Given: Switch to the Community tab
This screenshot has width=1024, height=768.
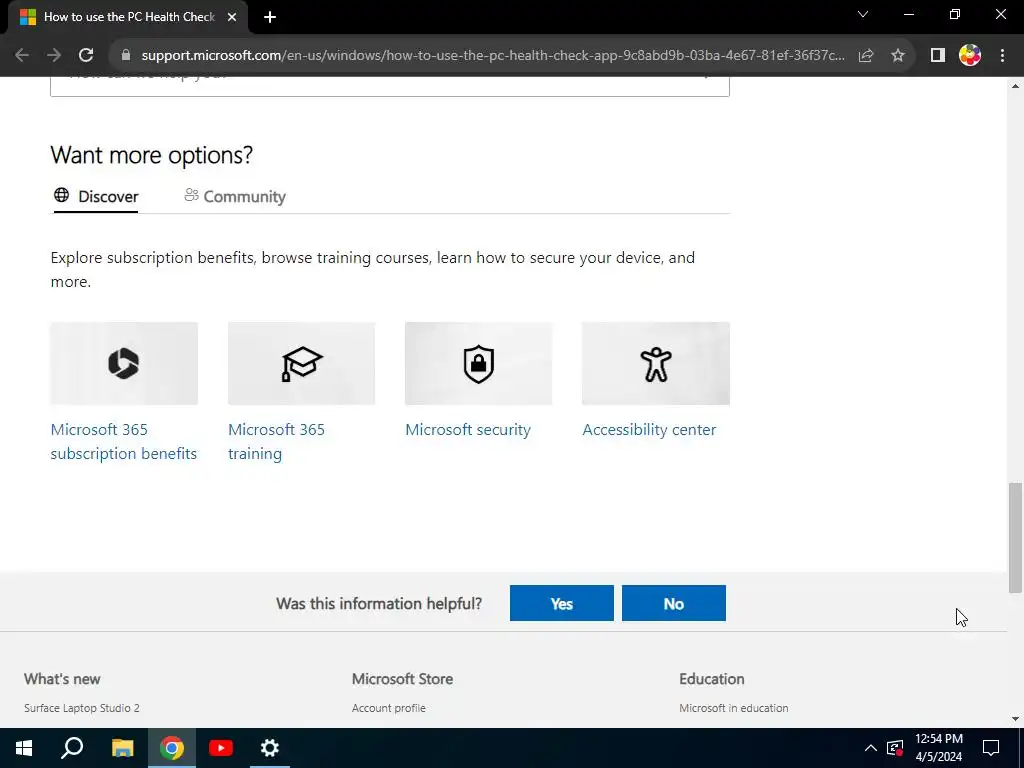Looking at the screenshot, I should coord(235,197).
